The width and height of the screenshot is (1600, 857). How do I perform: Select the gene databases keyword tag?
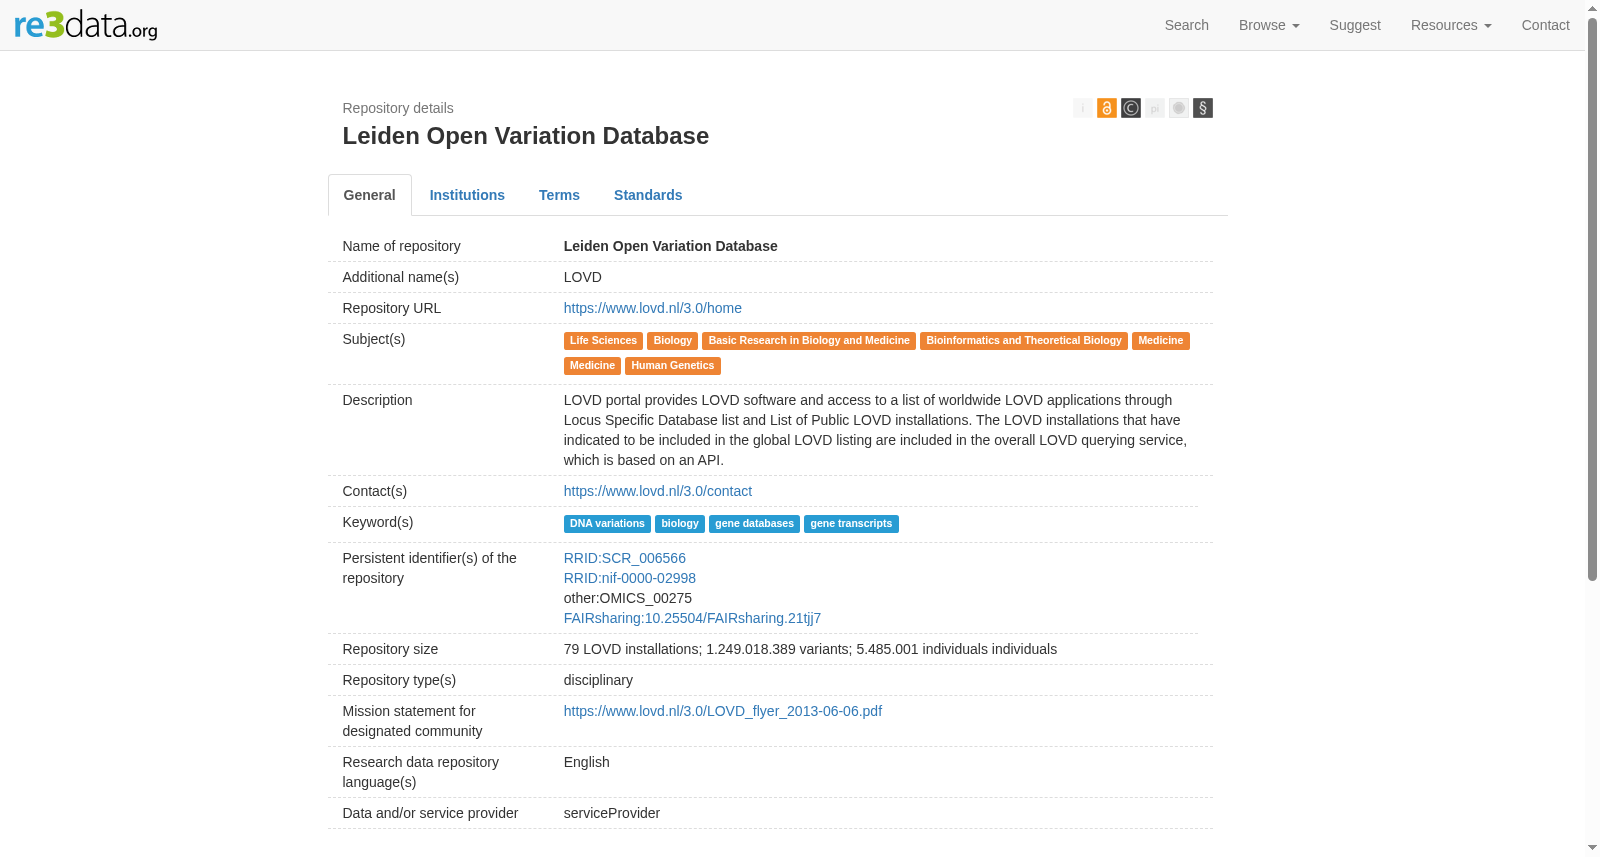[754, 524]
